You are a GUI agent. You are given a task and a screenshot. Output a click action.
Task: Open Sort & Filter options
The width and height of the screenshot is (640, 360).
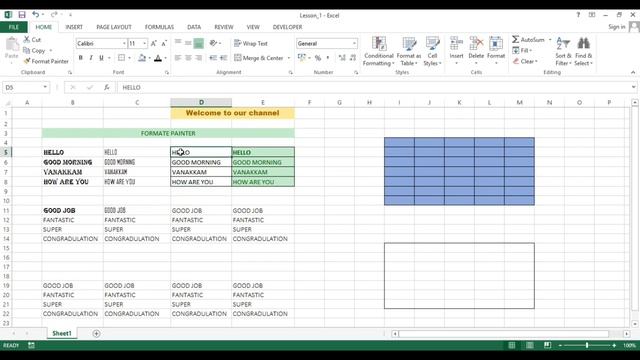tap(563, 51)
